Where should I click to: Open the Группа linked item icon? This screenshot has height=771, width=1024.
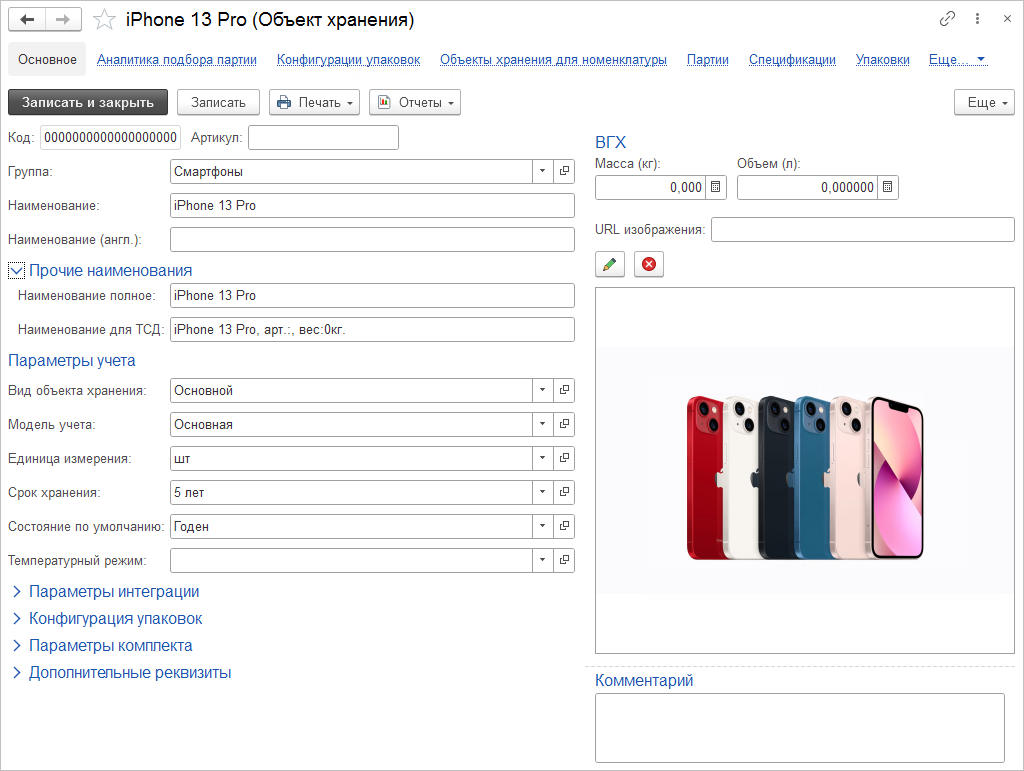coord(564,172)
